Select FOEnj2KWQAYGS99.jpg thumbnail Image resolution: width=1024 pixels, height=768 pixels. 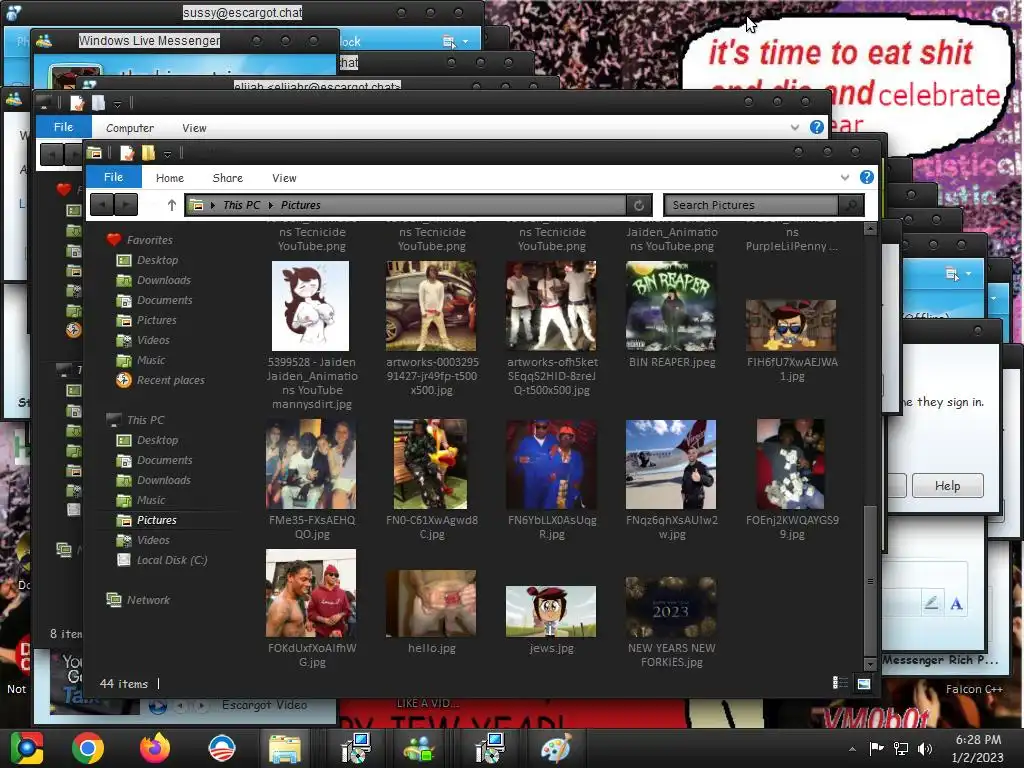(791, 464)
